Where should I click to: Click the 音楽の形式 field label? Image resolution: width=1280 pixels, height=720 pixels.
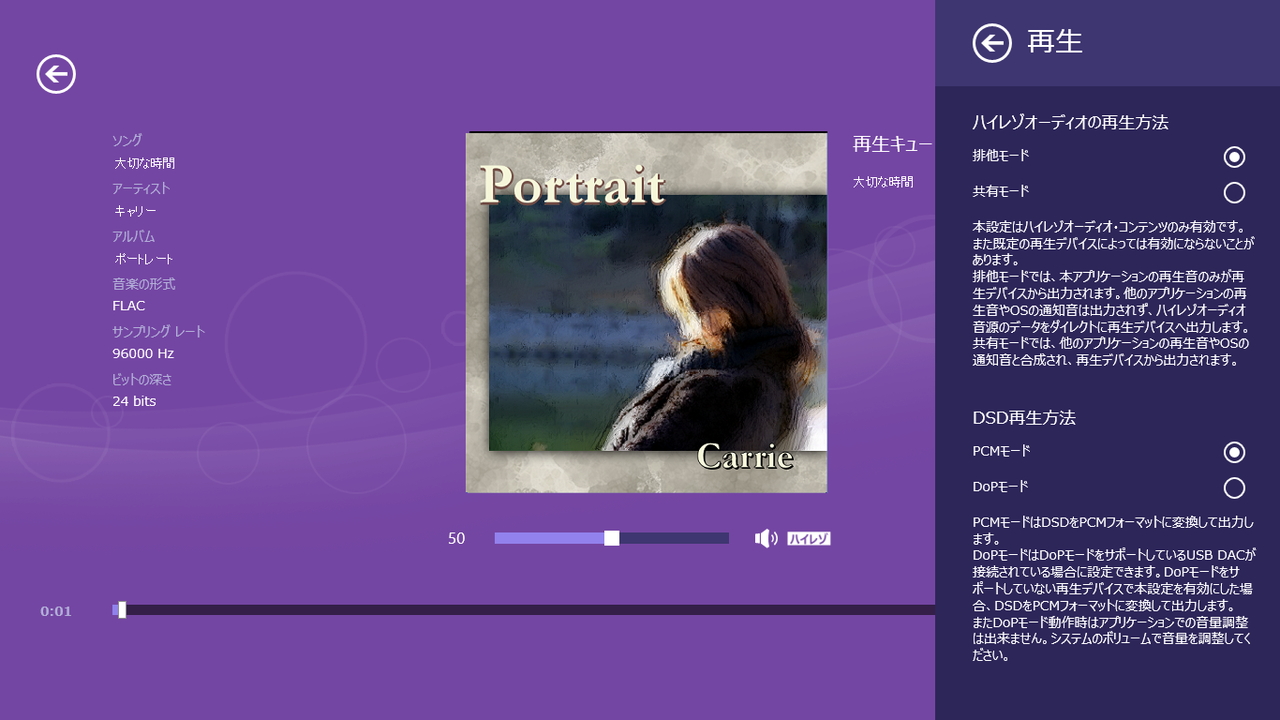pos(143,284)
